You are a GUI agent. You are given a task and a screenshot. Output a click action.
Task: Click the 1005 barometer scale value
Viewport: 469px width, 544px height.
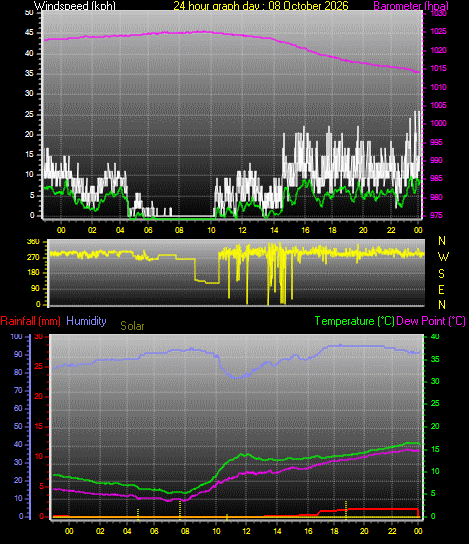click(438, 105)
